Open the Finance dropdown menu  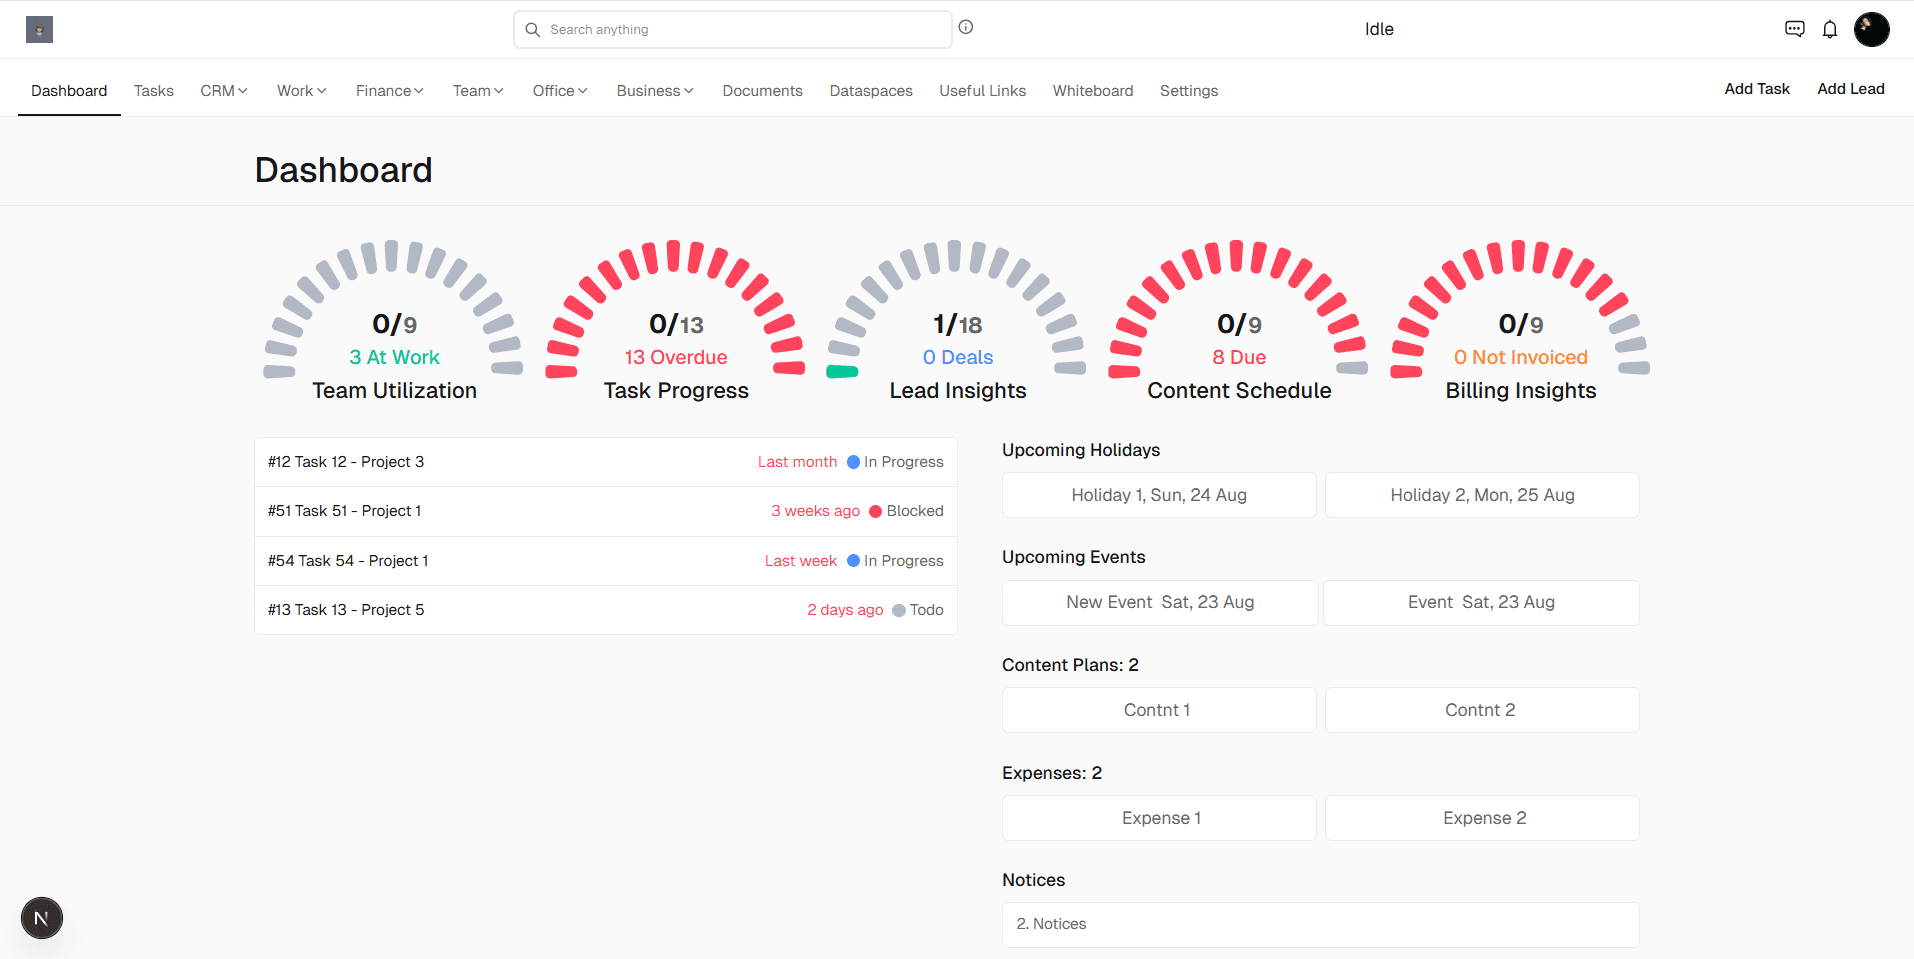[x=388, y=90]
